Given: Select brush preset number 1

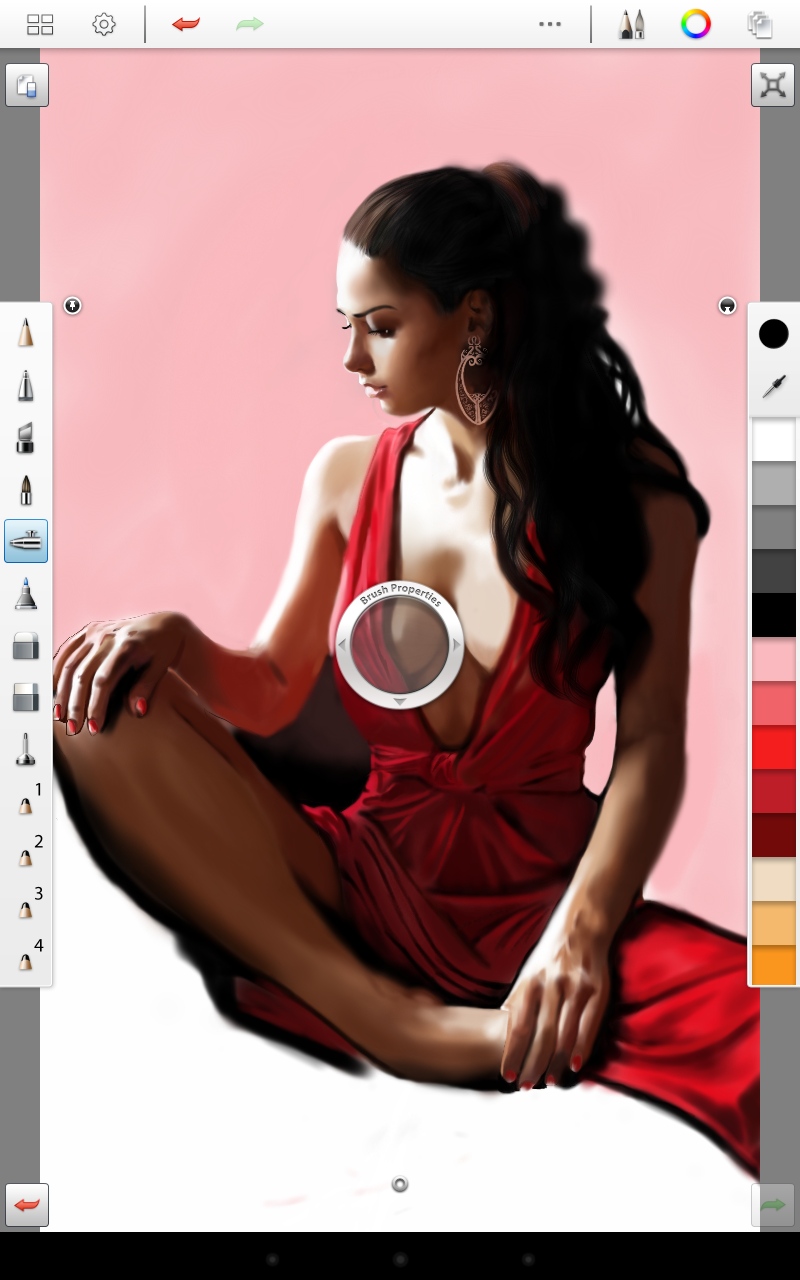Looking at the screenshot, I should 26,801.
